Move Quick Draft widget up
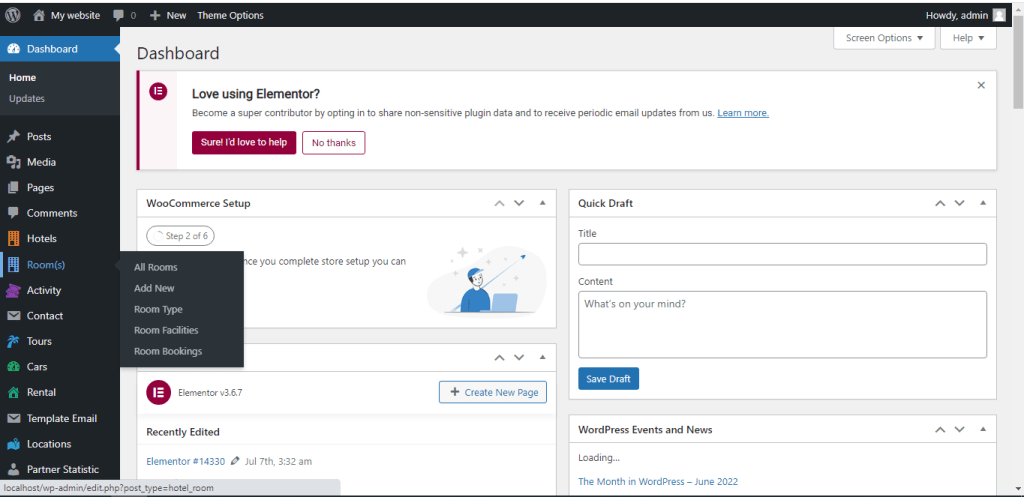 coord(940,203)
